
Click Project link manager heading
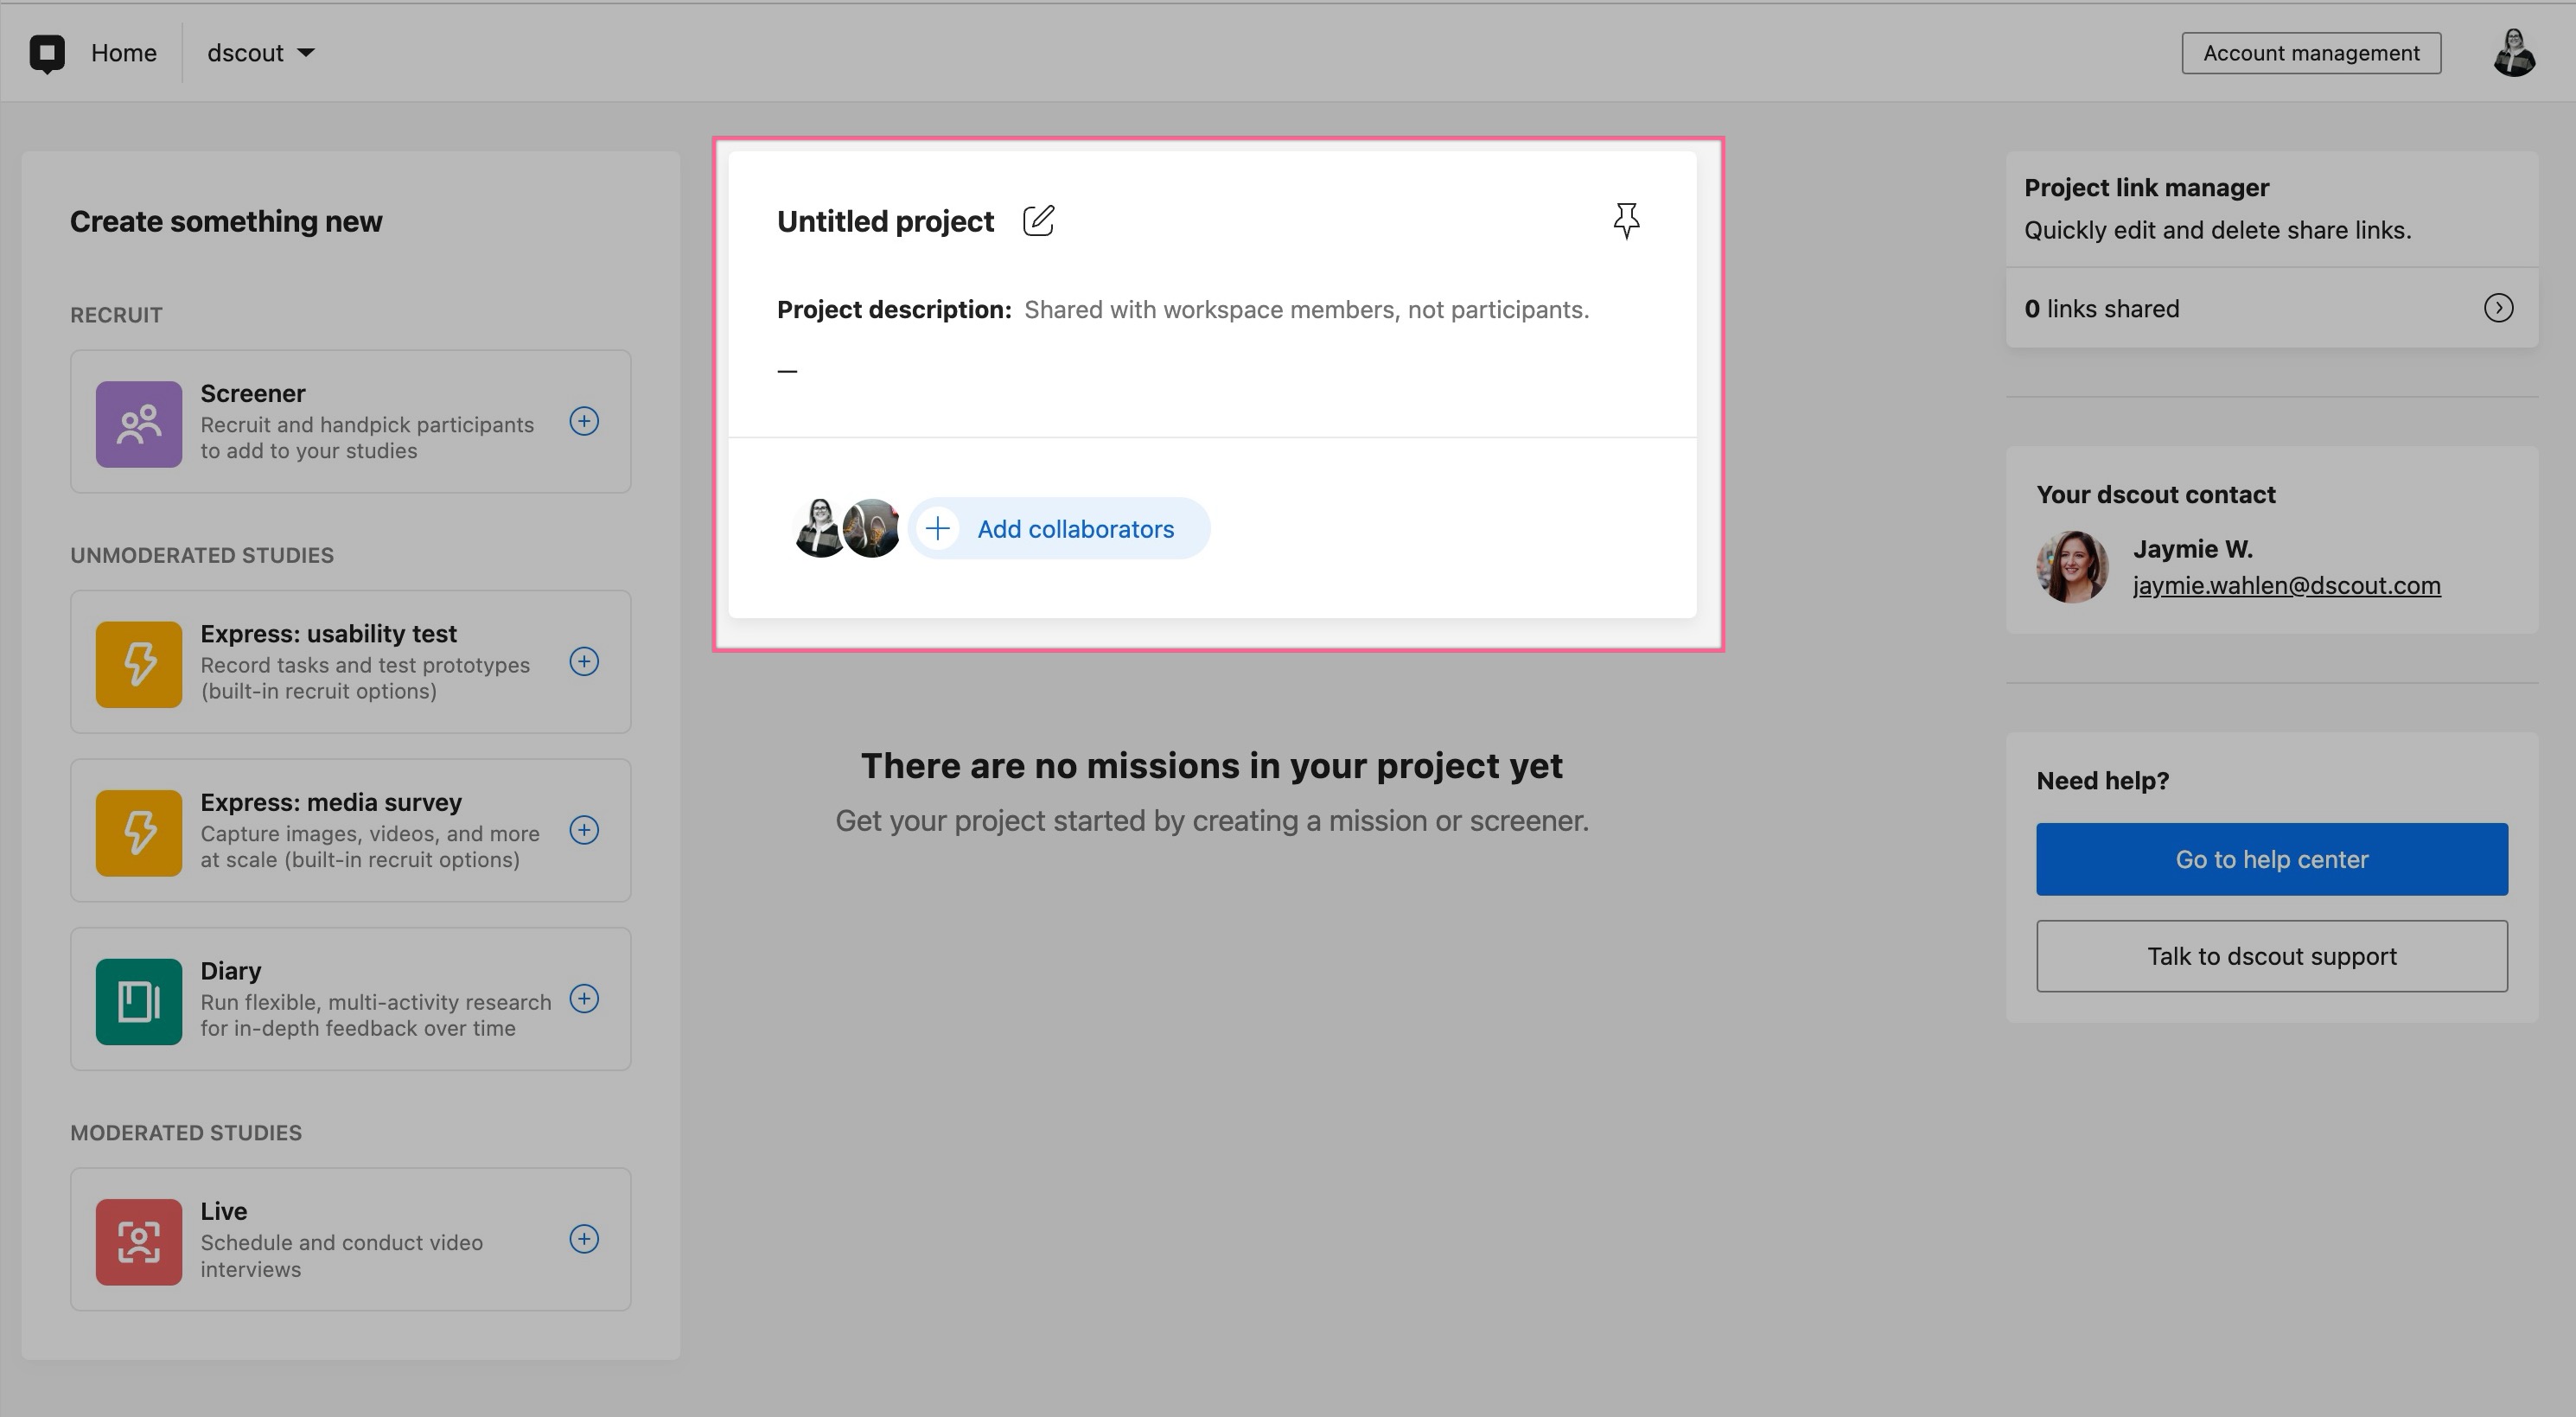[x=2146, y=188]
